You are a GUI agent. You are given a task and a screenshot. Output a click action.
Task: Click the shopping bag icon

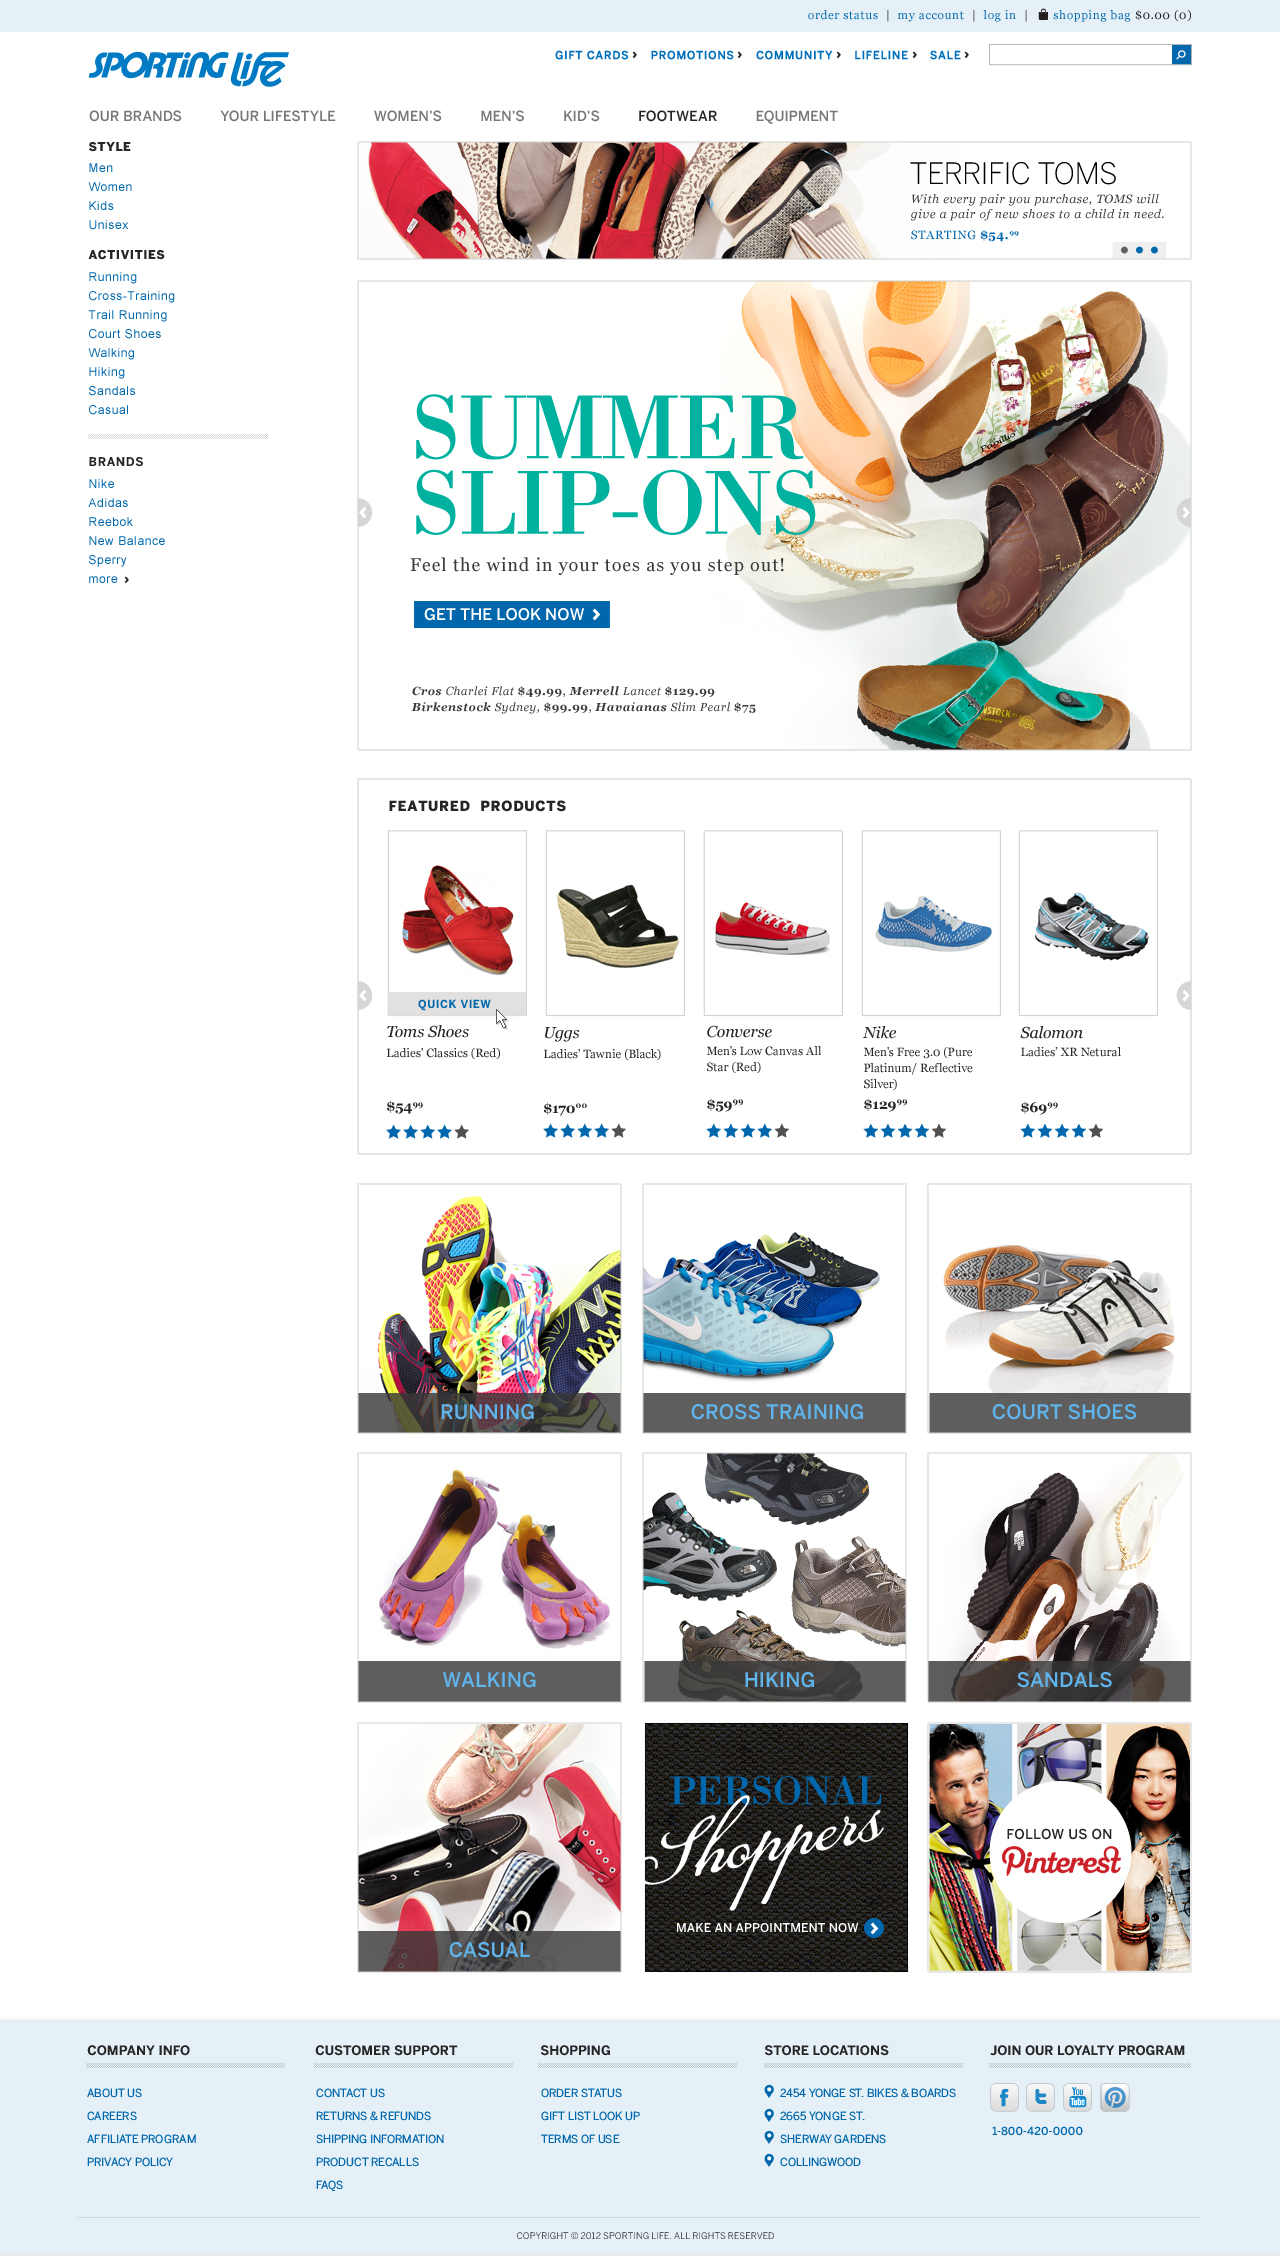click(1043, 15)
